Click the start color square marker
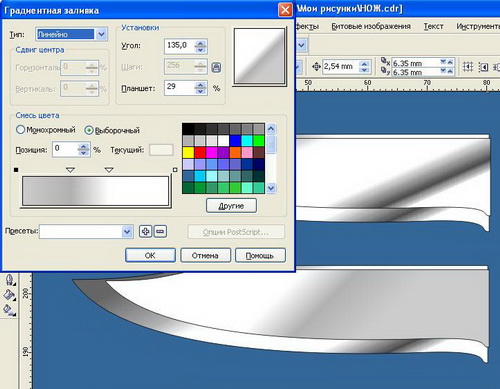 [x=16, y=170]
